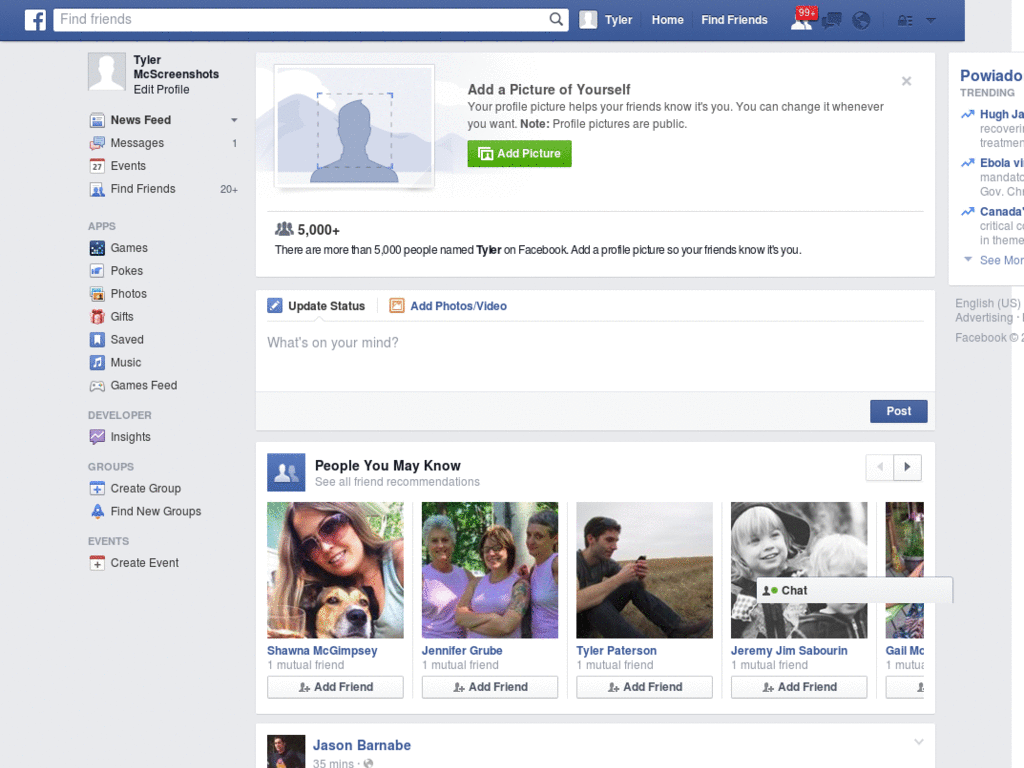This screenshot has height=768, width=1024.
Task: Open Music in sidebar
Action: 125,362
